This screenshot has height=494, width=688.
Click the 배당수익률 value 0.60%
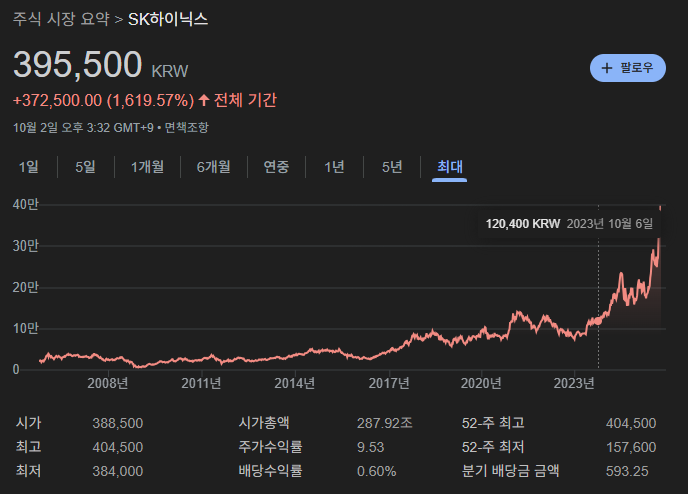[x=376, y=471]
